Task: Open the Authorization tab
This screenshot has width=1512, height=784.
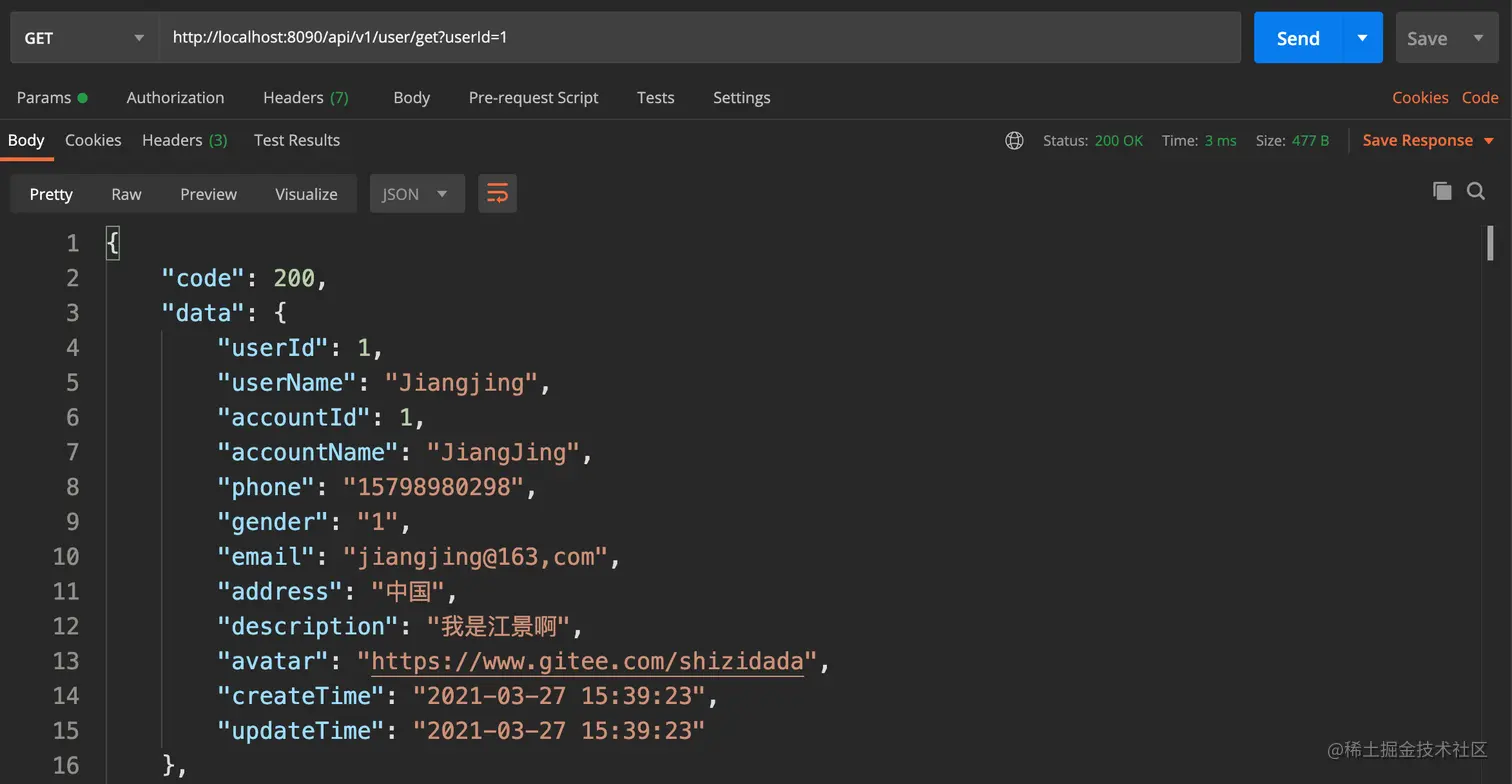Action: click(x=175, y=97)
